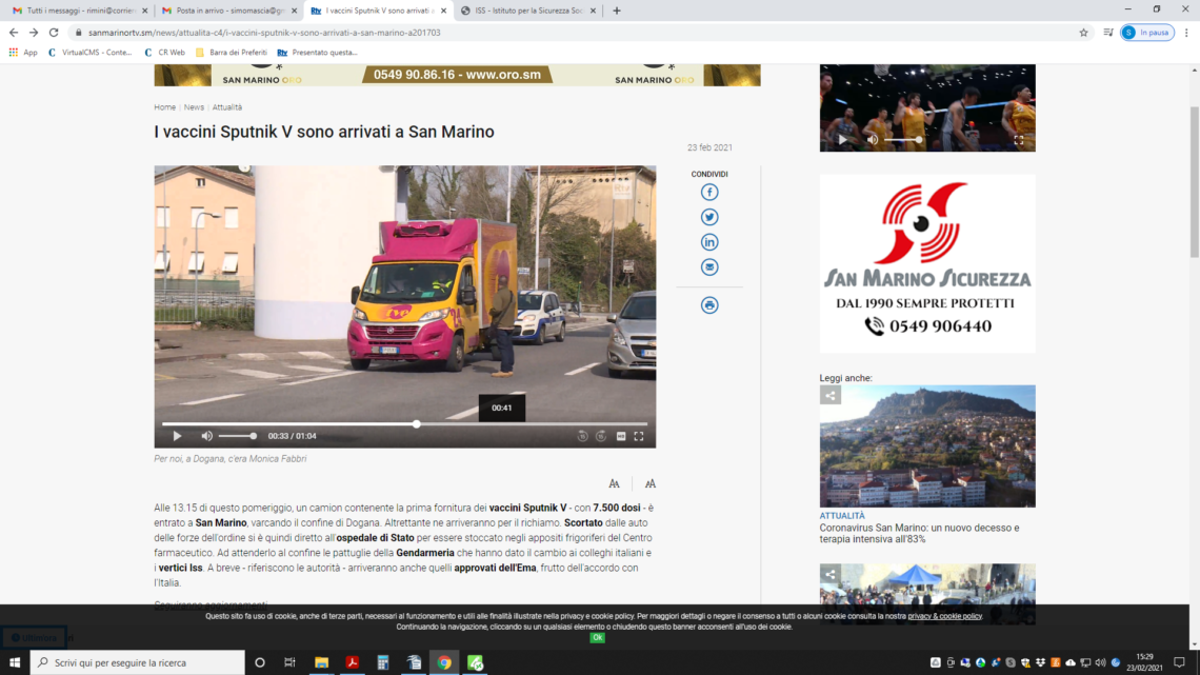The height and width of the screenshot is (675, 1200).
Task: Adjust the video volume slider
Action: point(238,436)
